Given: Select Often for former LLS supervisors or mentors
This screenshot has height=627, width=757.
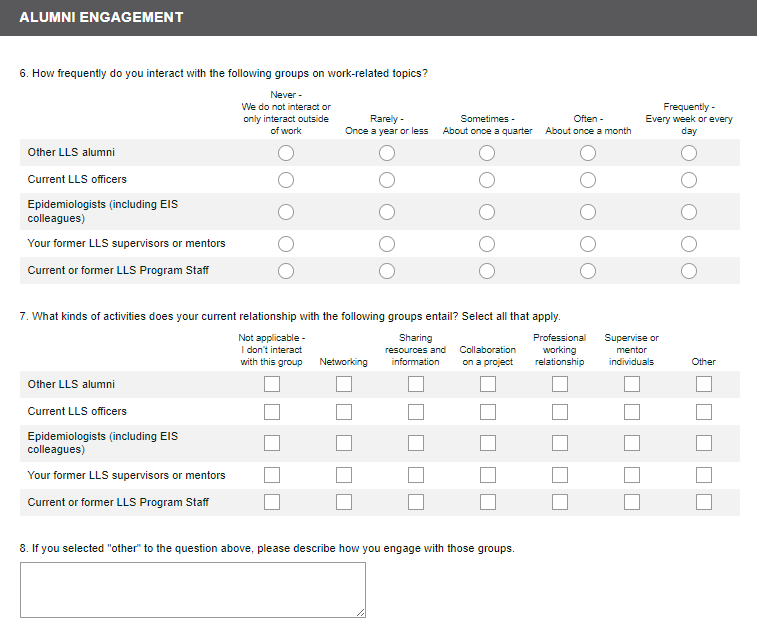Looking at the screenshot, I should [588, 244].
